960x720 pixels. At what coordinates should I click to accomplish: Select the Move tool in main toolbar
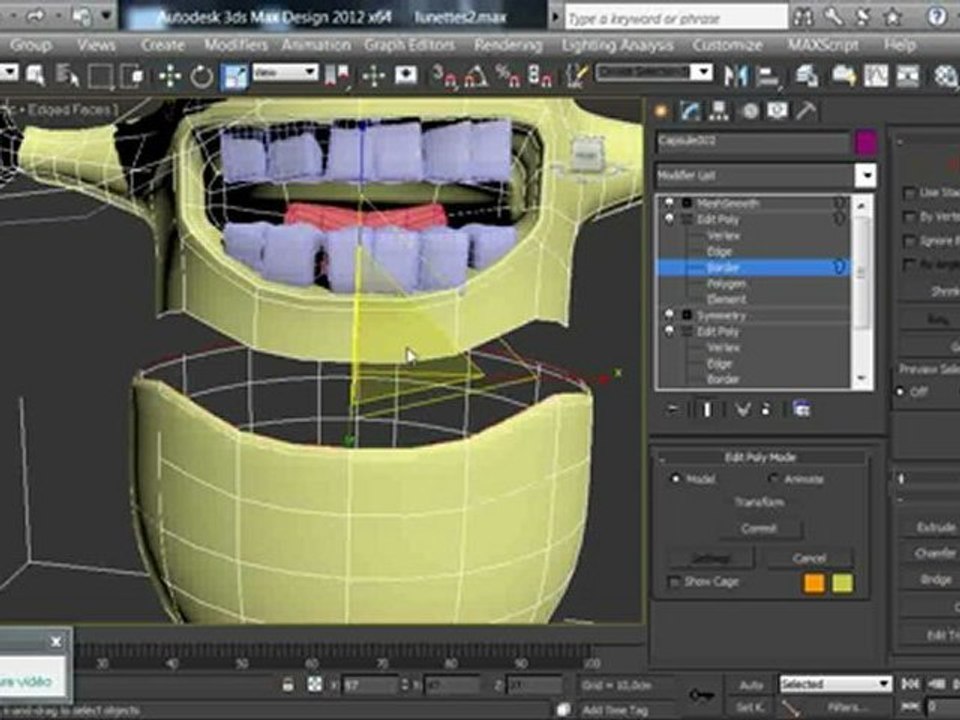[x=170, y=77]
